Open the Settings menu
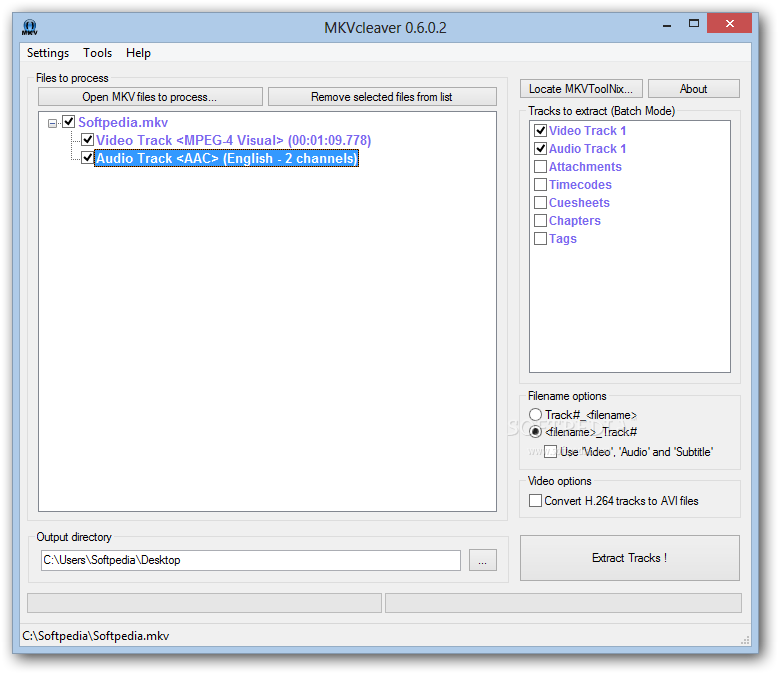The height and width of the screenshot is (674, 779). (48, 53)
